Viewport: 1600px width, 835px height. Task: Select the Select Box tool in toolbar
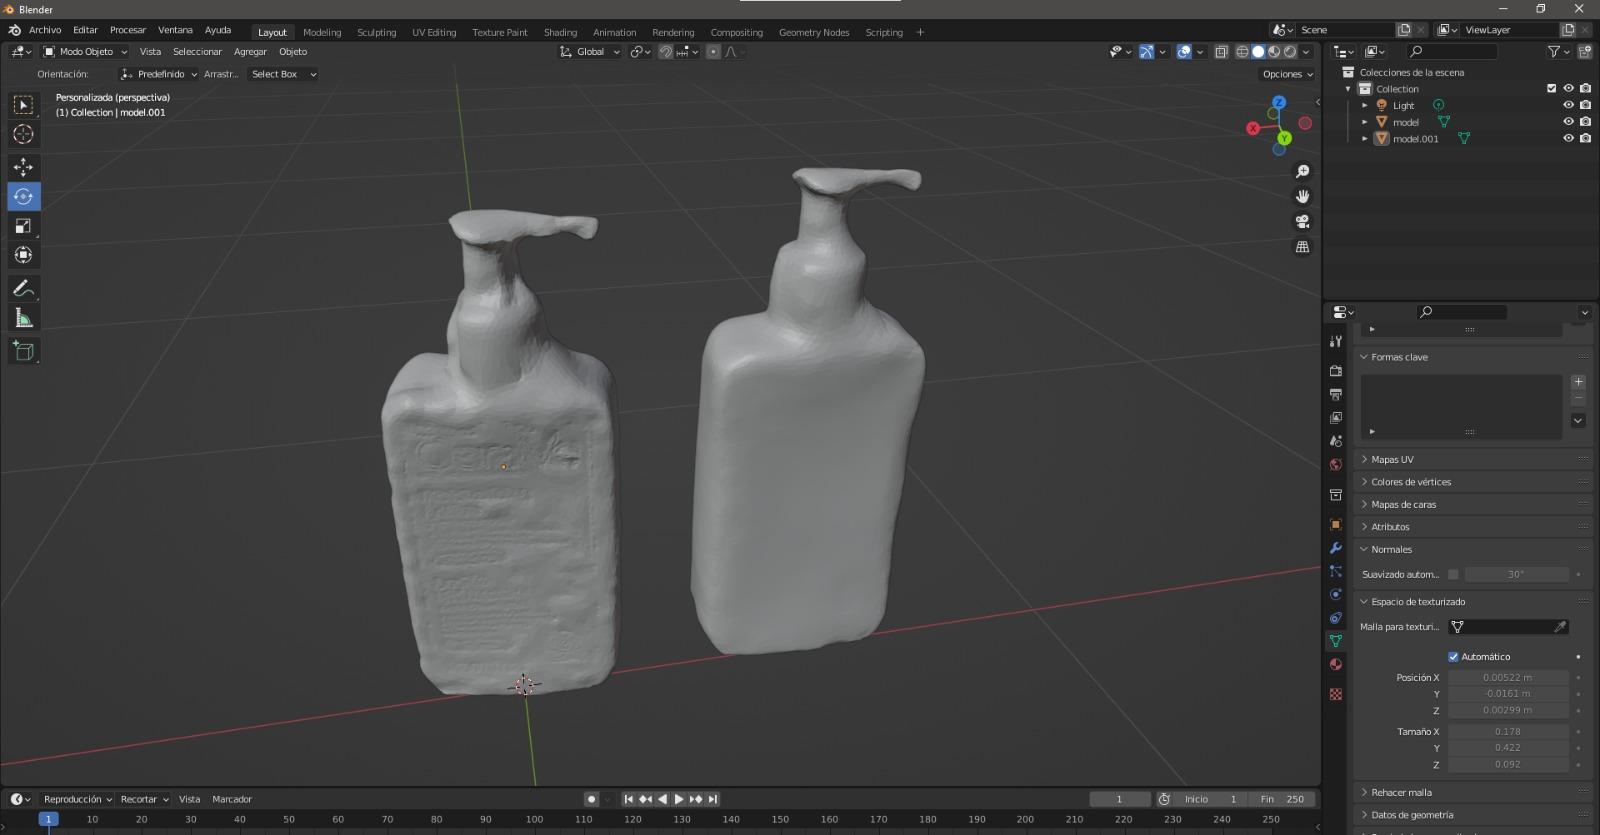point(23,105)
